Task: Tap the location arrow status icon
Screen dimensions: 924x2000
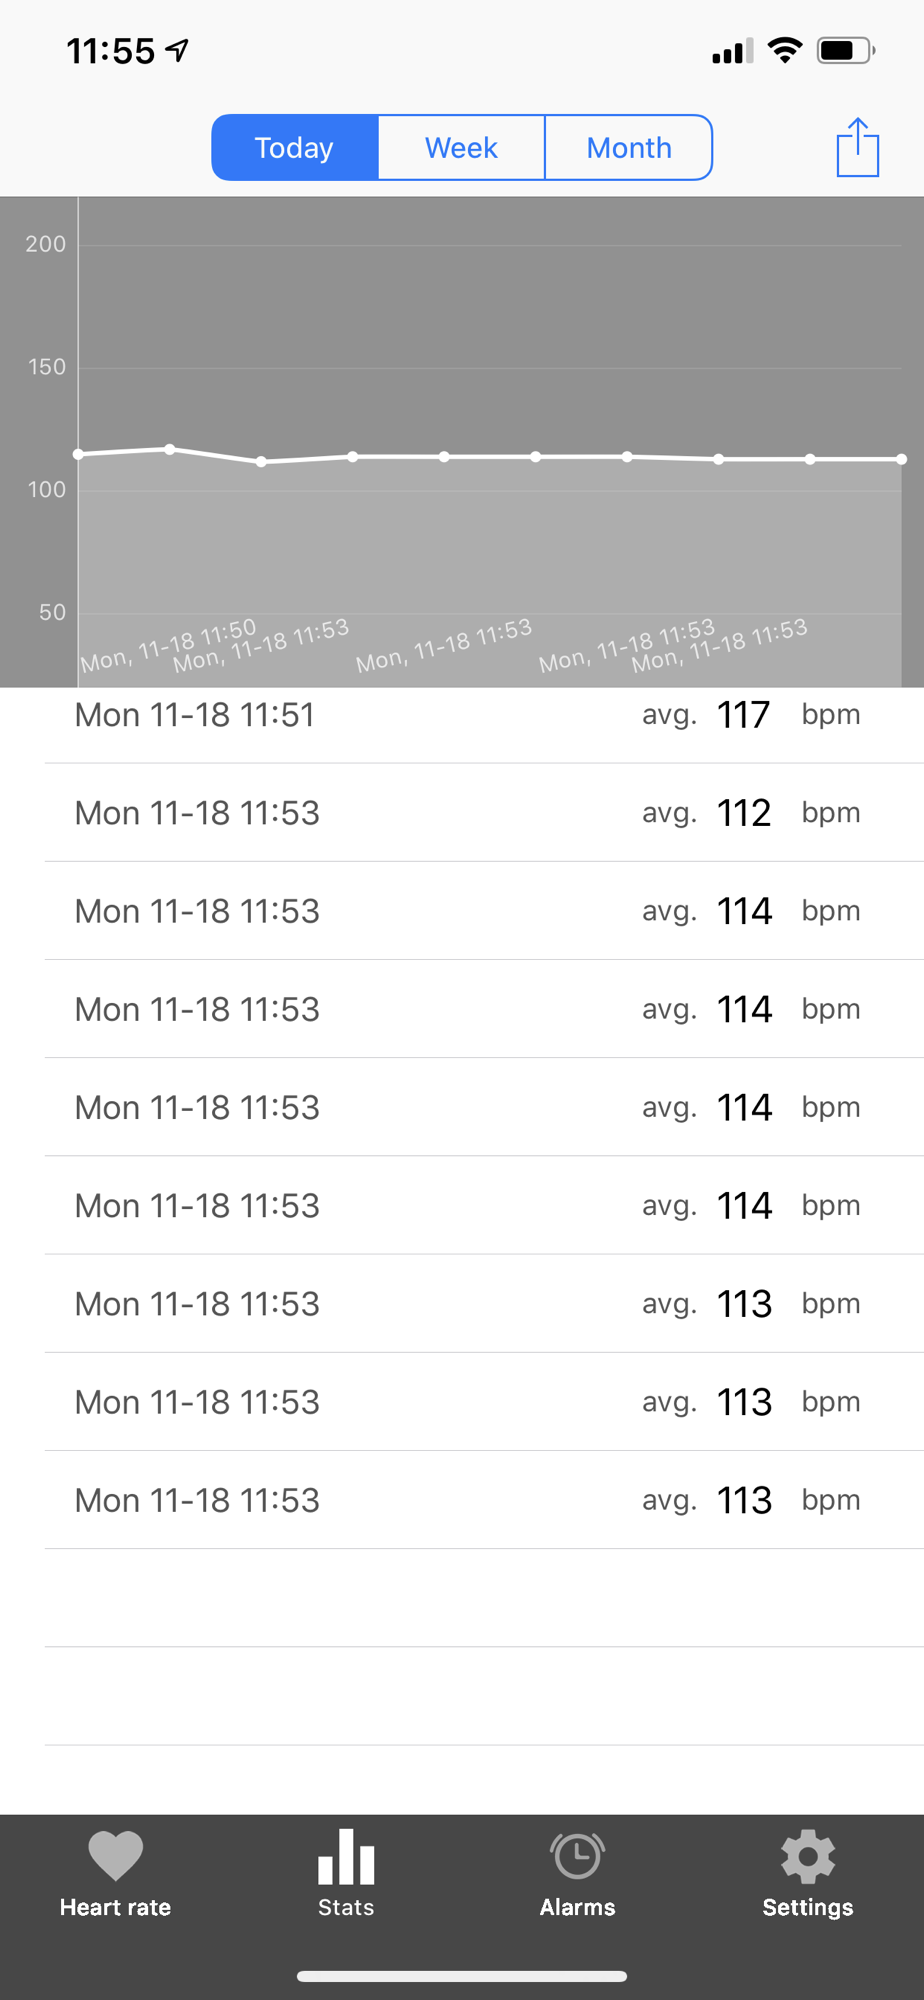Action: (178, 50)
